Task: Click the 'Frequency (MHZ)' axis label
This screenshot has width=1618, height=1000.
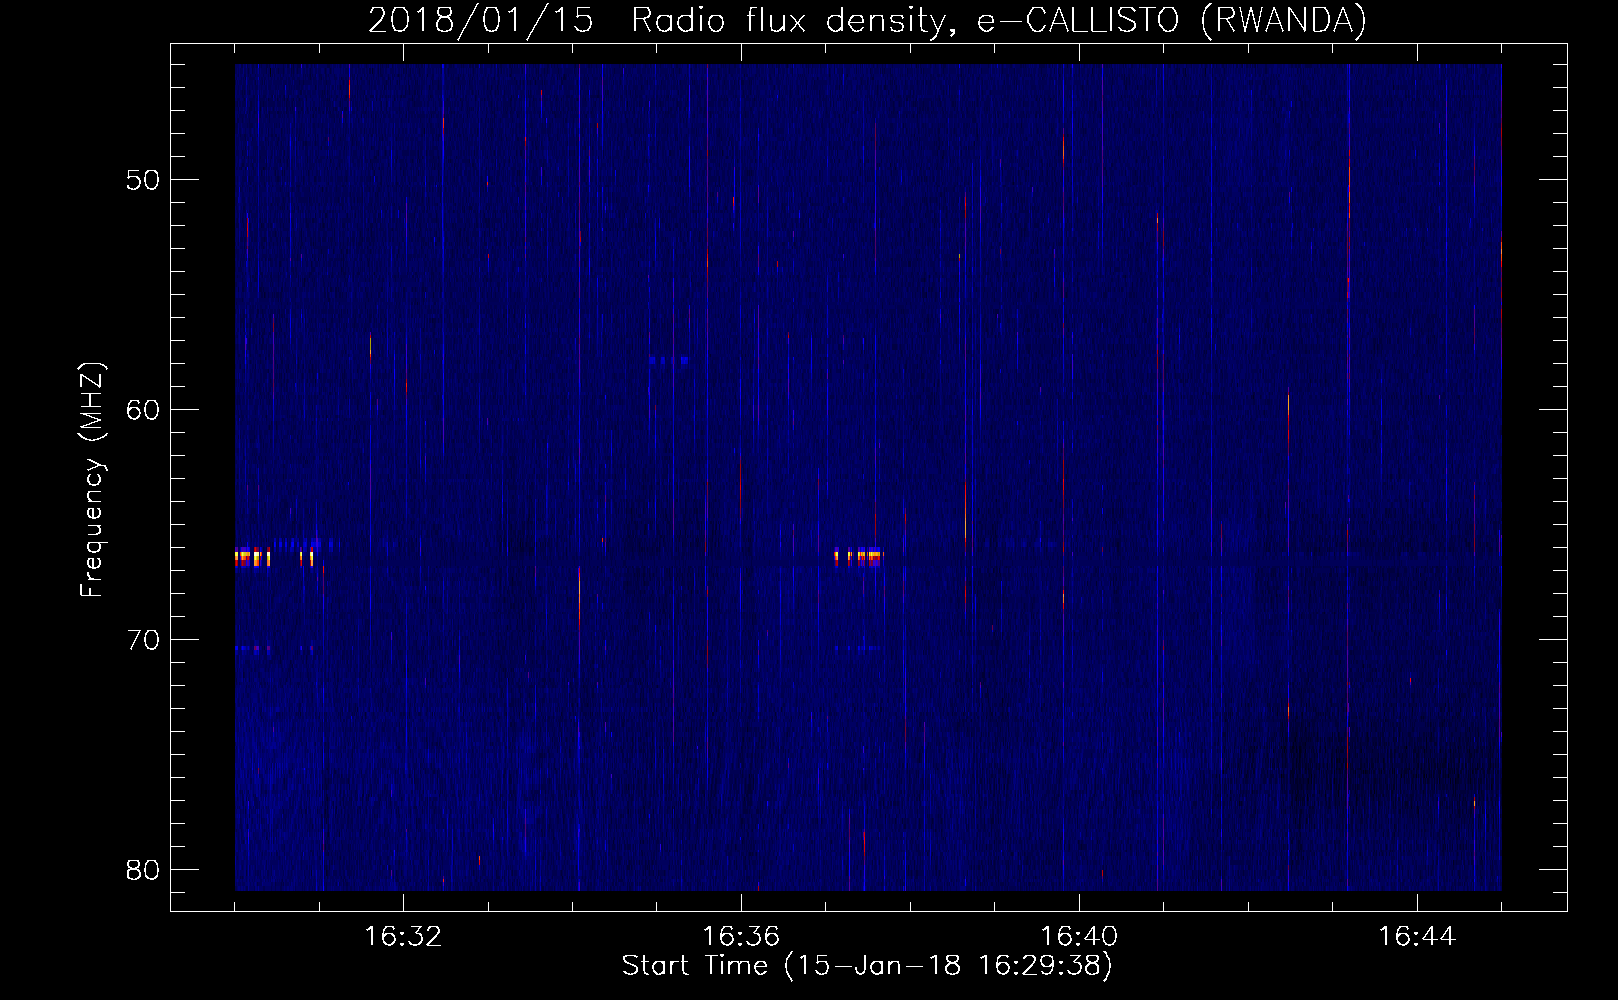Action: tap(92, 480)
